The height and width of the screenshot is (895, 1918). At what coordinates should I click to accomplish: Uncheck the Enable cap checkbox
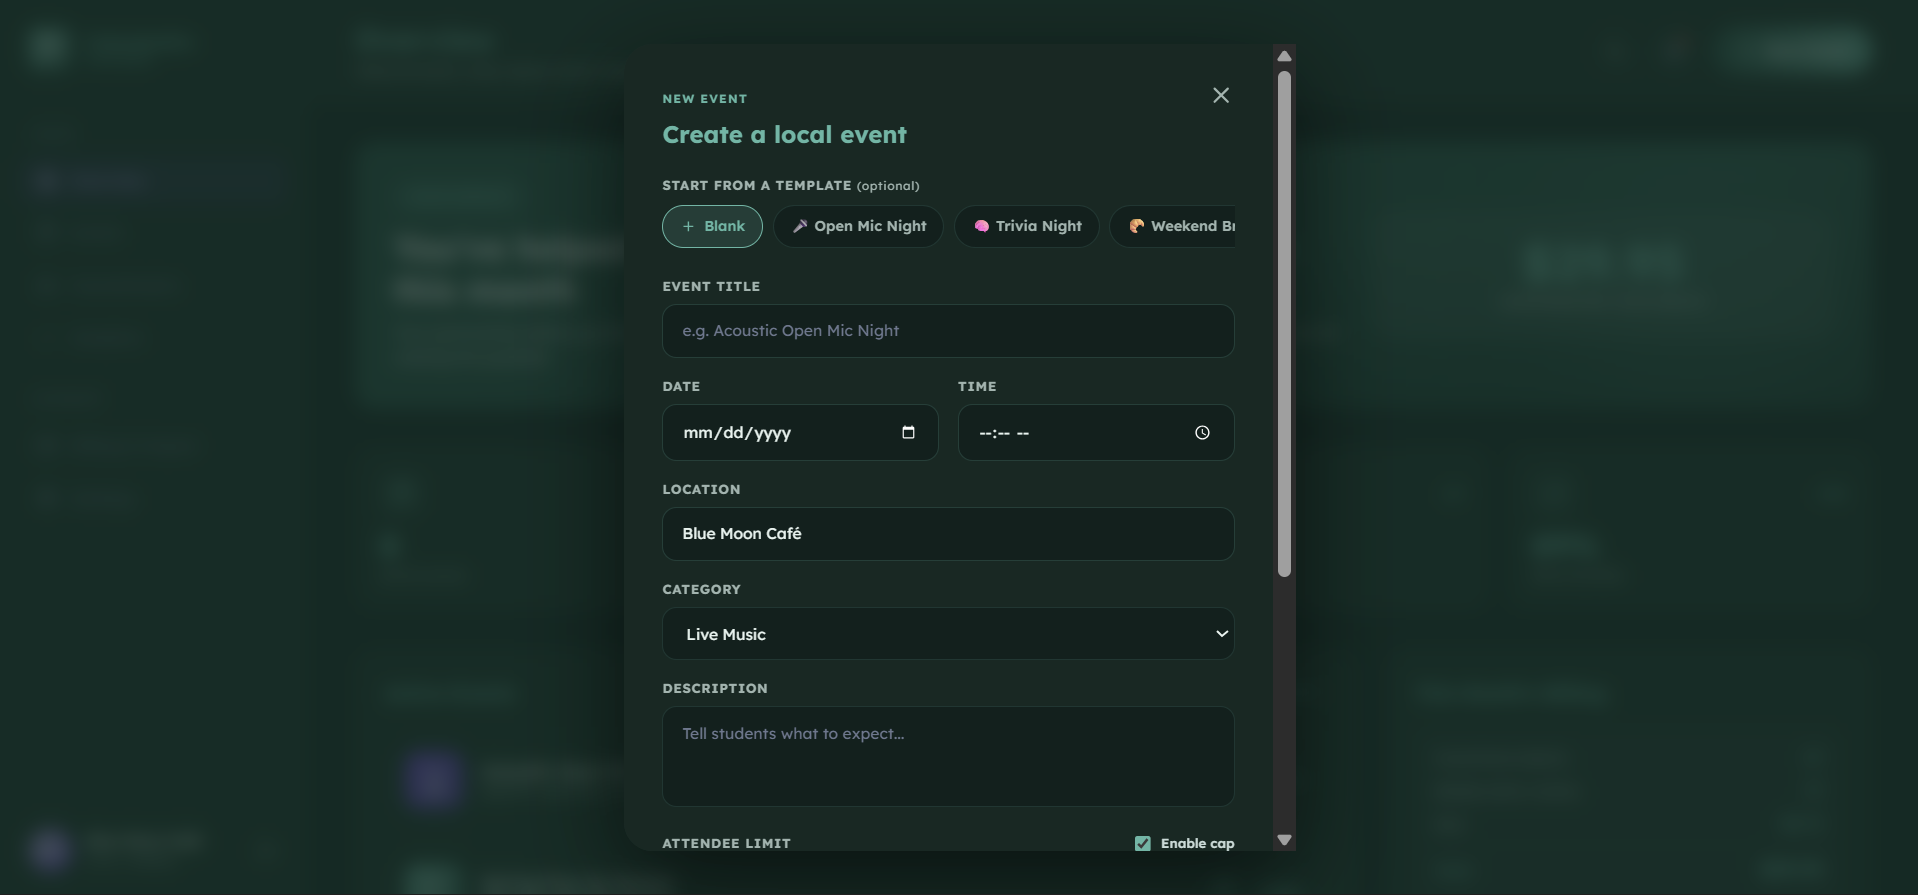point(1143,843)
